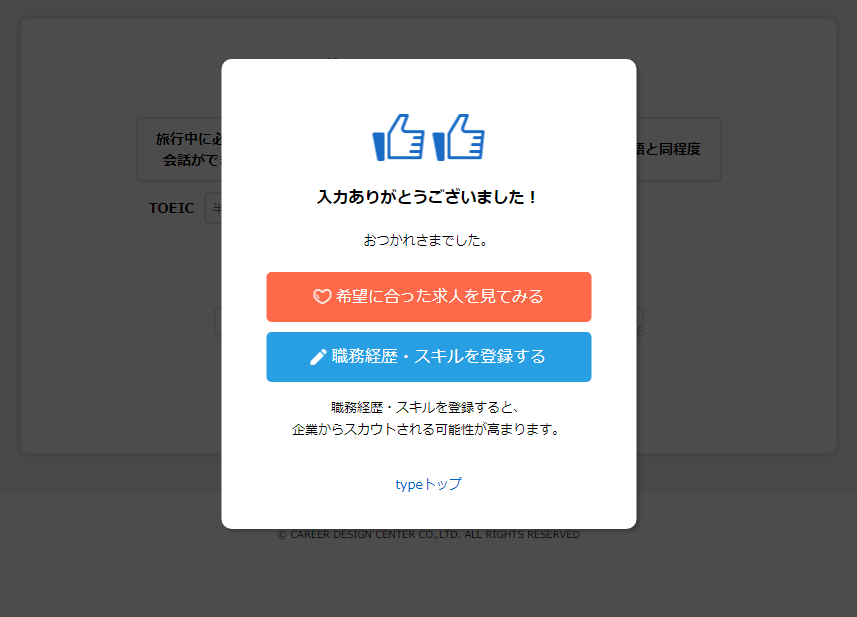Click the おつかれさまでした。 message
Image resolution: width=857 pixels, height=617 pixels.
(426, 240)
